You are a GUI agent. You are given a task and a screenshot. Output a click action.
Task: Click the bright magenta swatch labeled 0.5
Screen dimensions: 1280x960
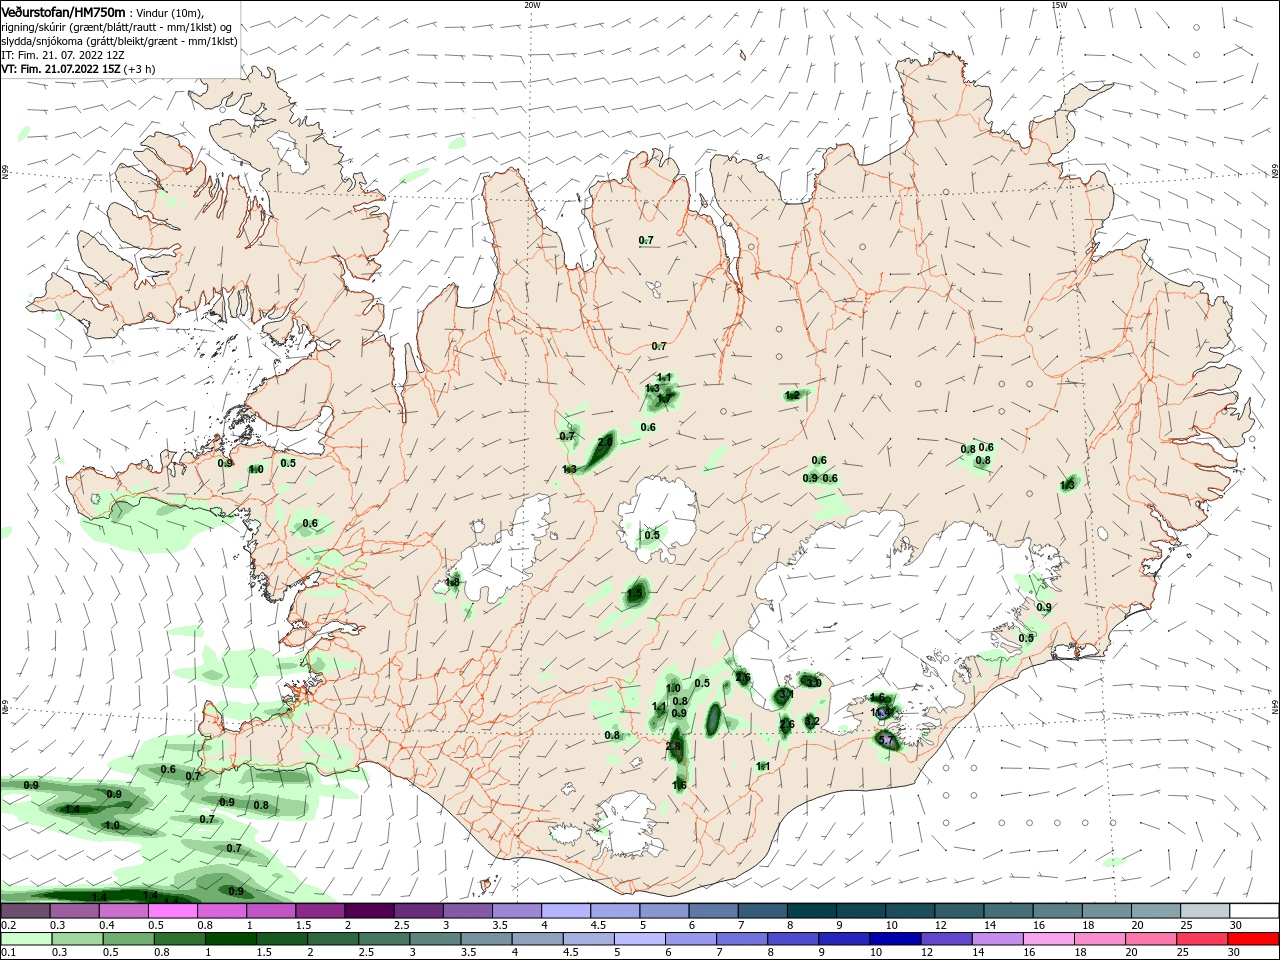pyautogui.click(x=173, y=911)
